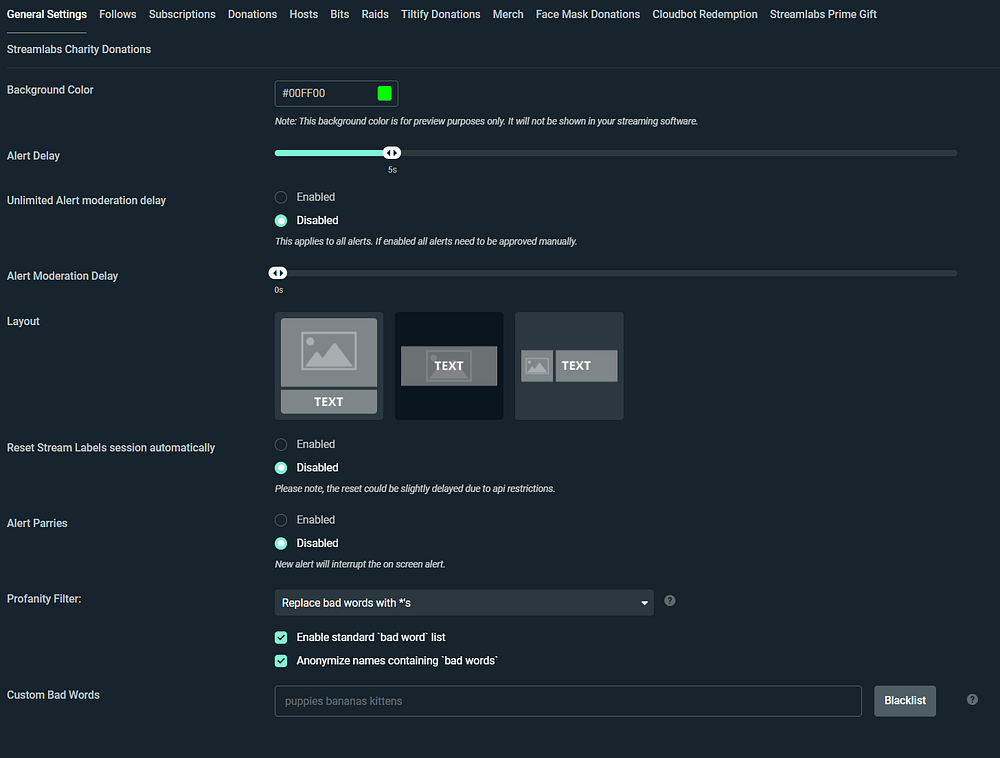1000x758 pixels.
Task: Open the Custom Bad Words help icon
Action: point(972,699)
